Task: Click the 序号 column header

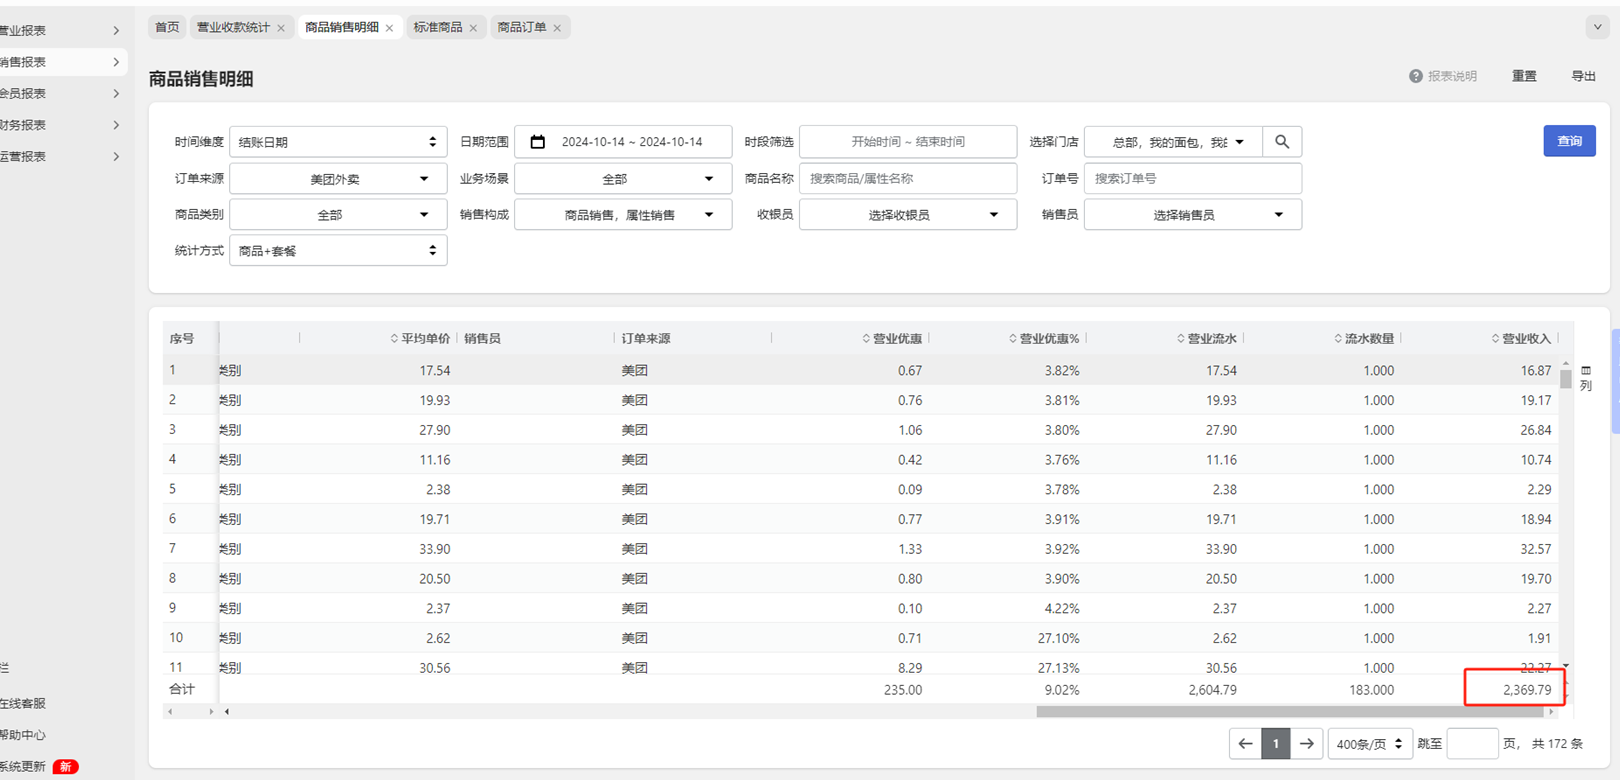Action: pos(182,339)
